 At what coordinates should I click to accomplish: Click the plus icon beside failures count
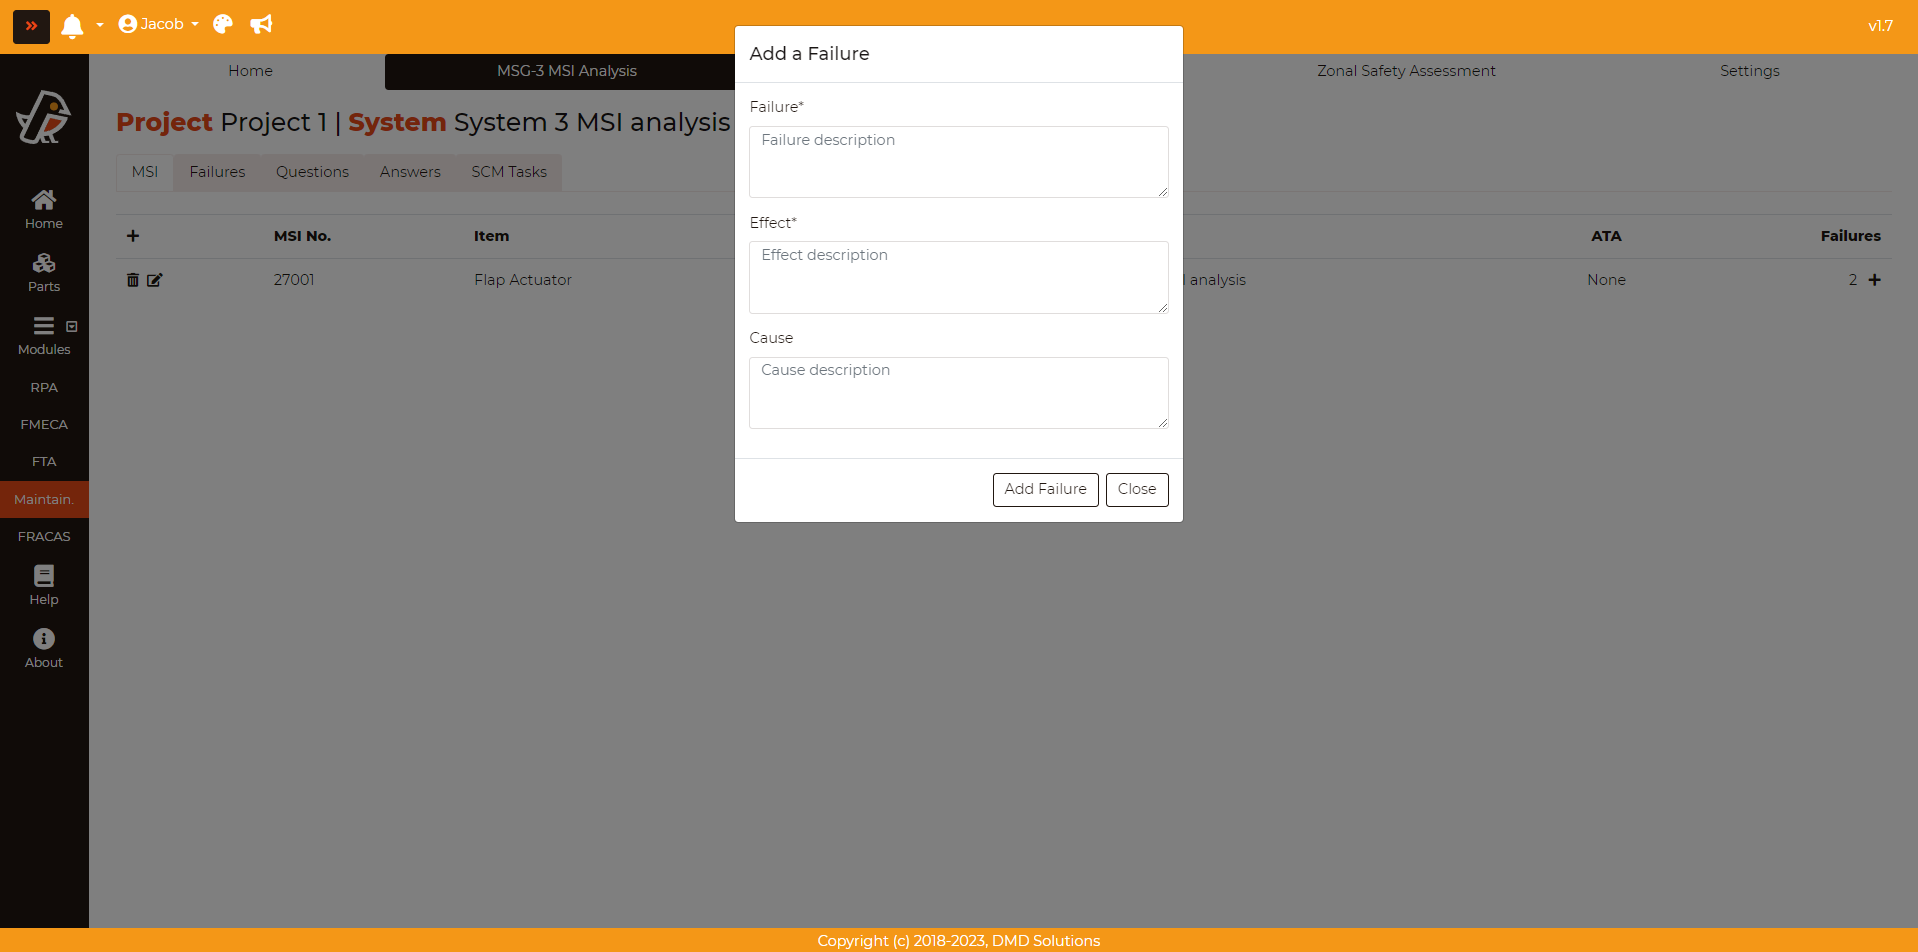point(1875,280)
